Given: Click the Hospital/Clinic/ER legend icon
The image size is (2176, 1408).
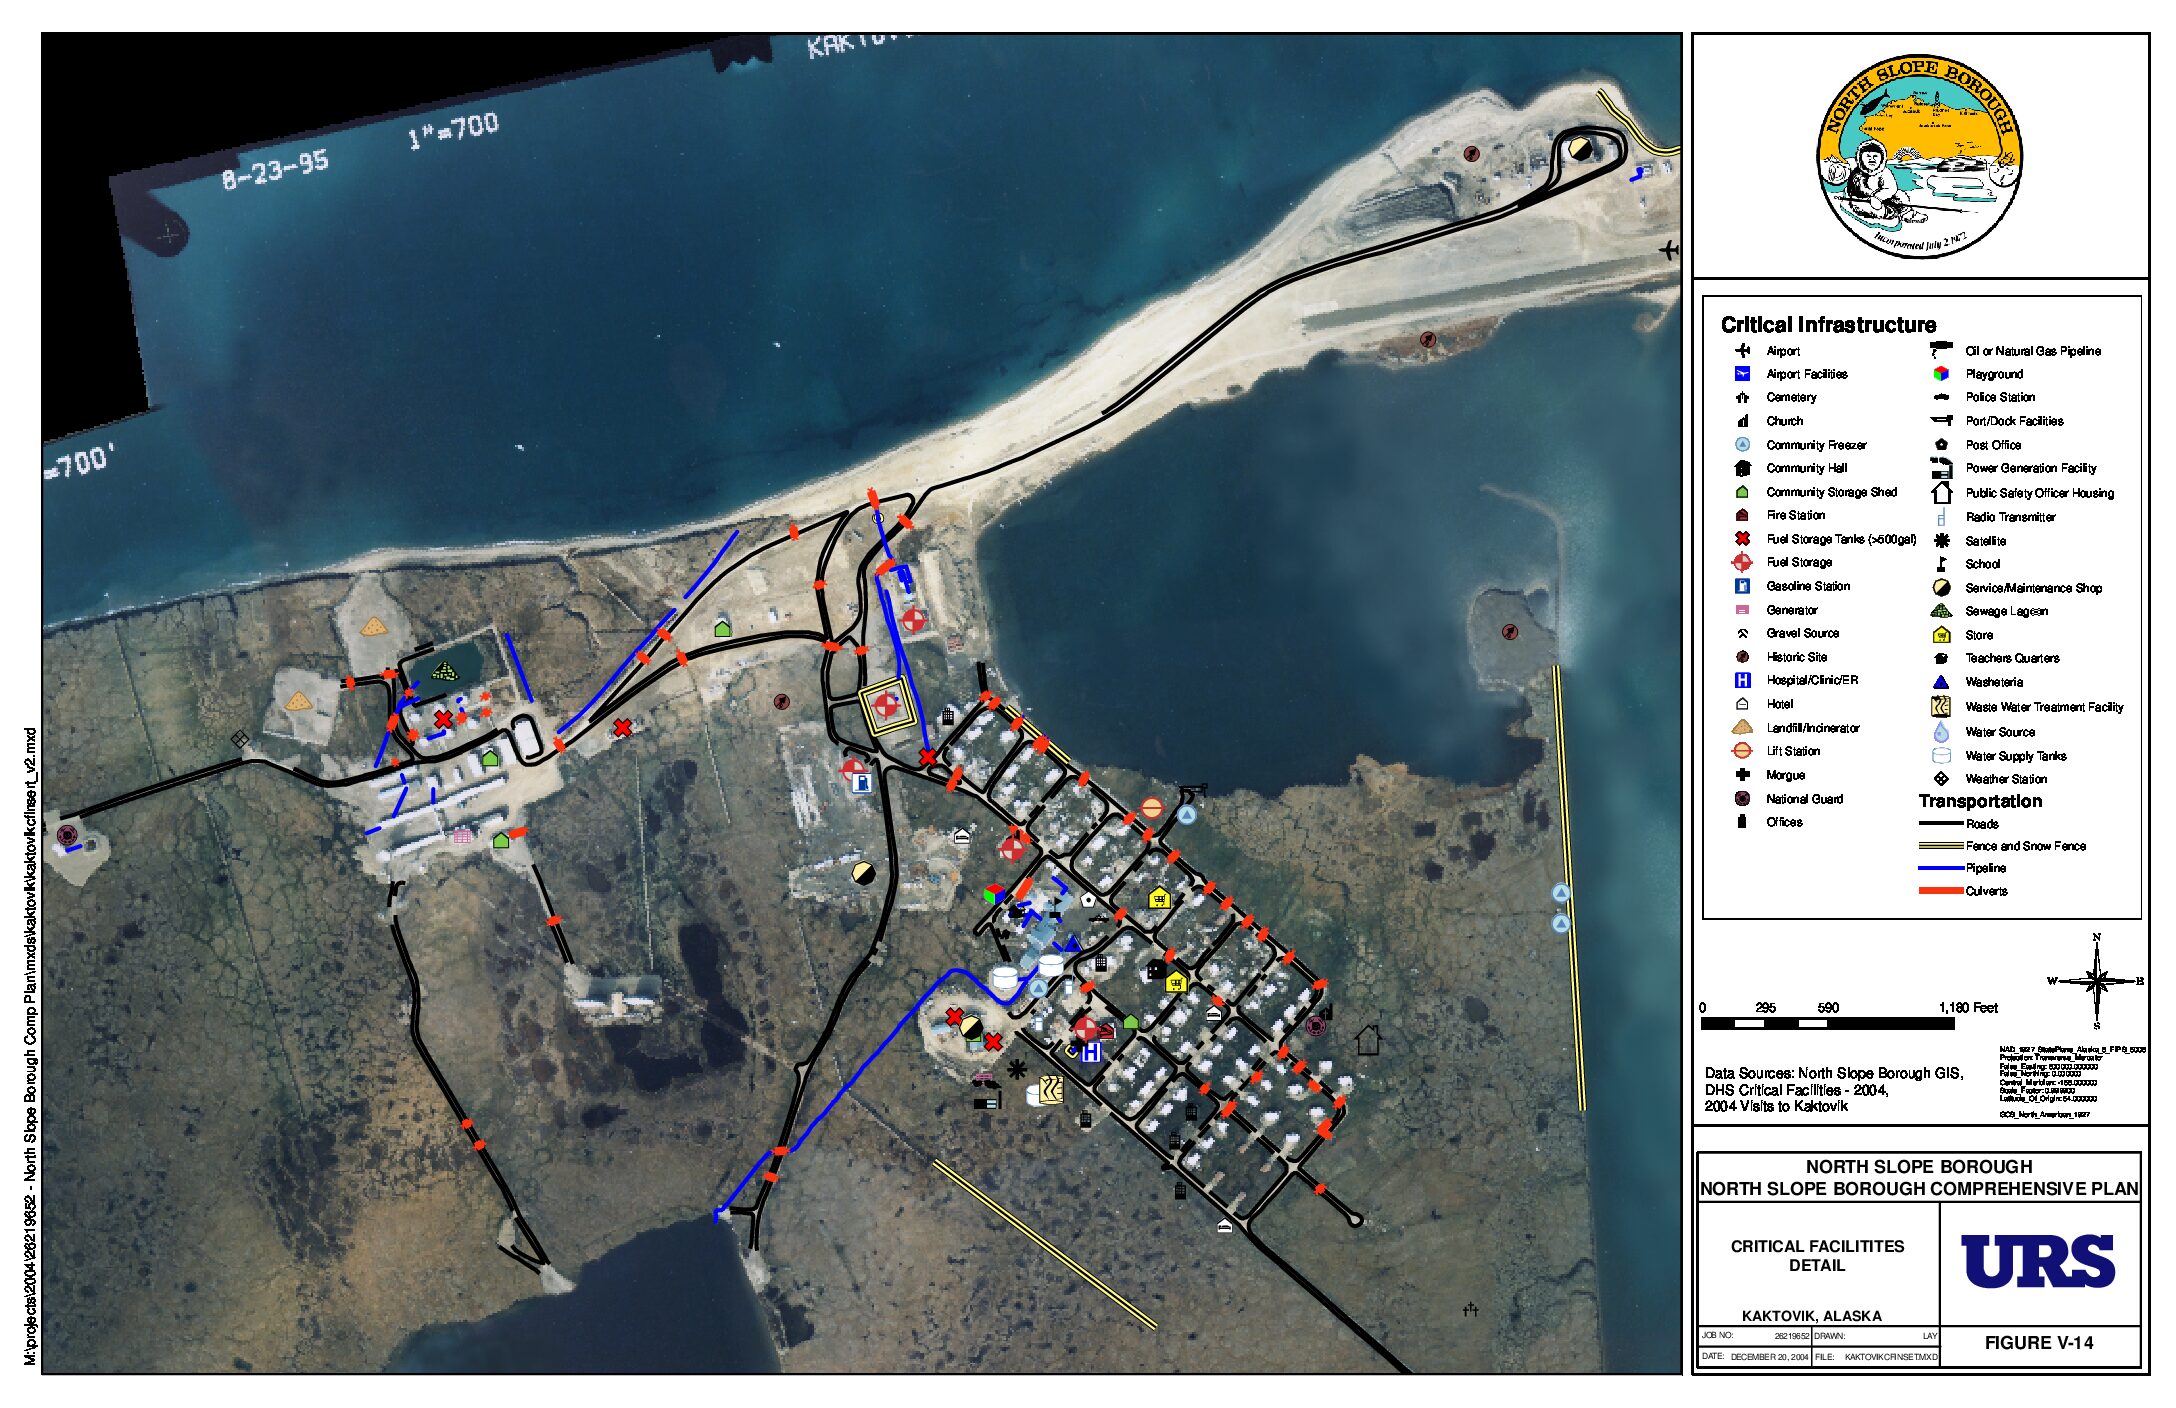Looking at the screenshot, I should [x=1742, y=680].
